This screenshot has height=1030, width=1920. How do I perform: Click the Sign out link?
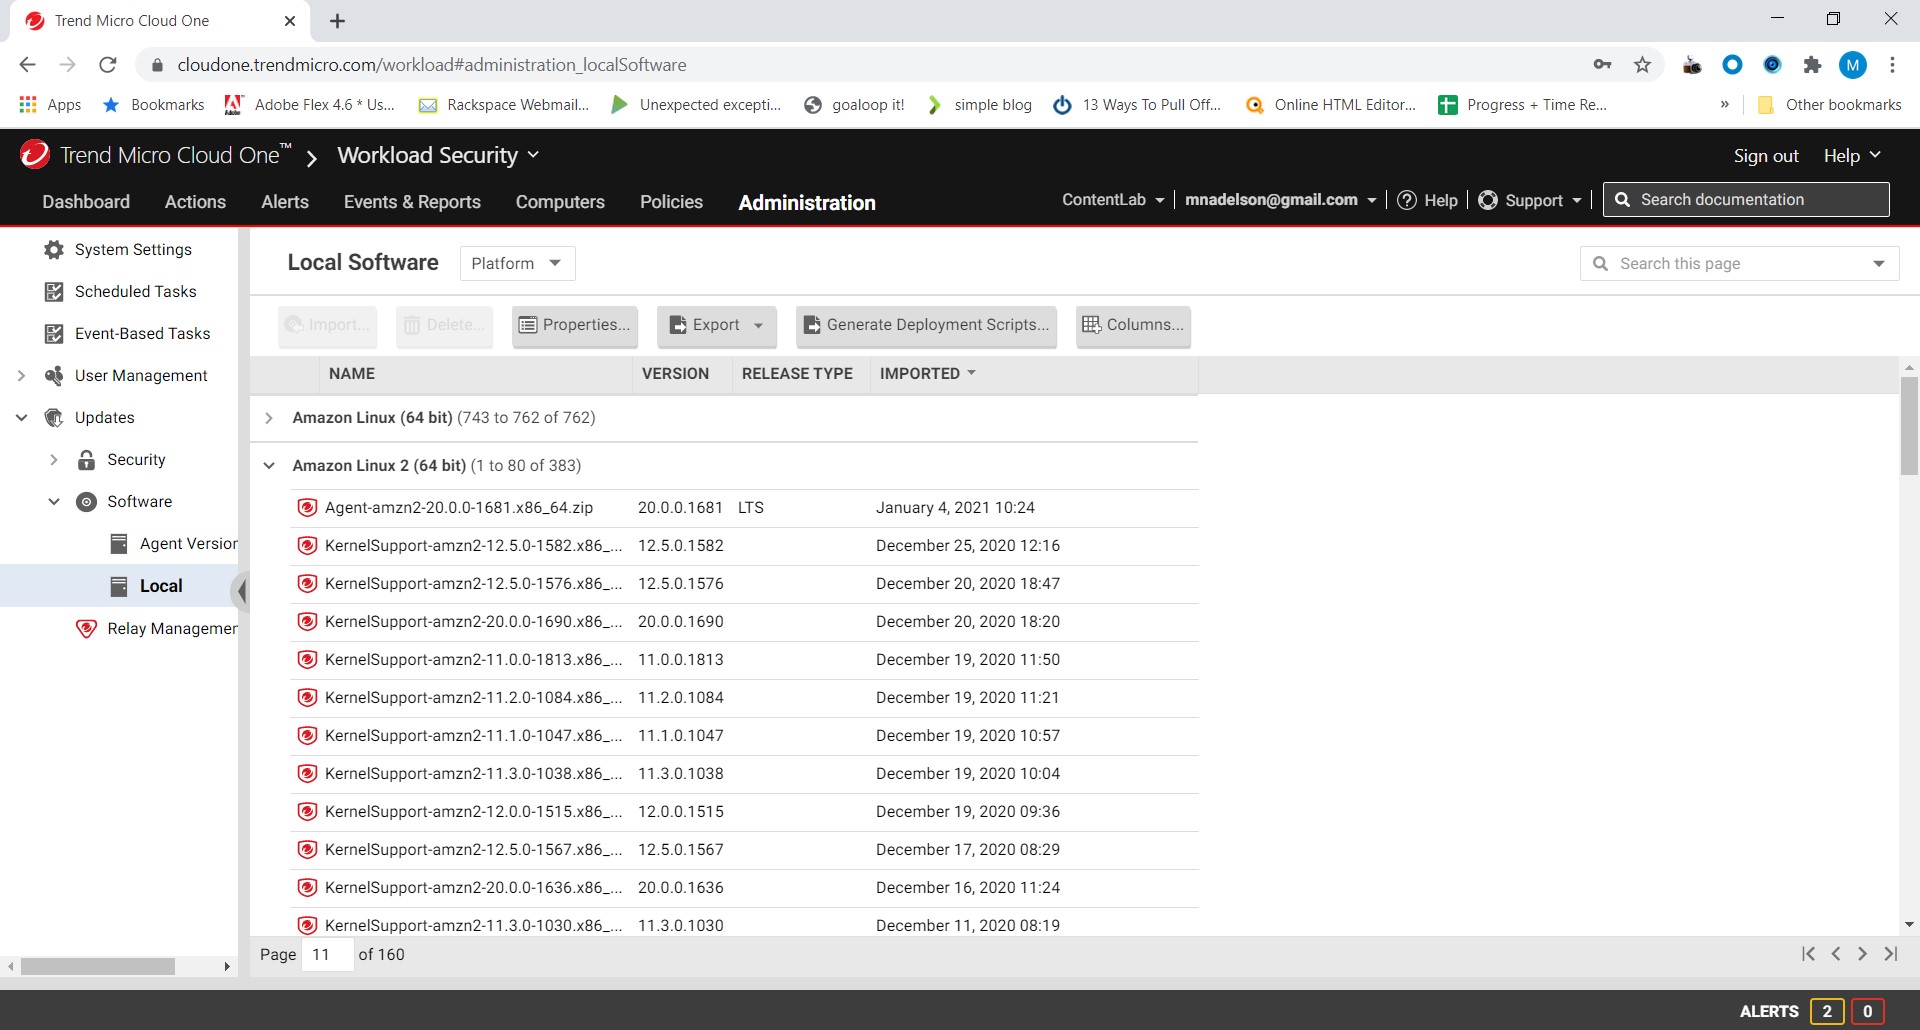[1766, 156]
